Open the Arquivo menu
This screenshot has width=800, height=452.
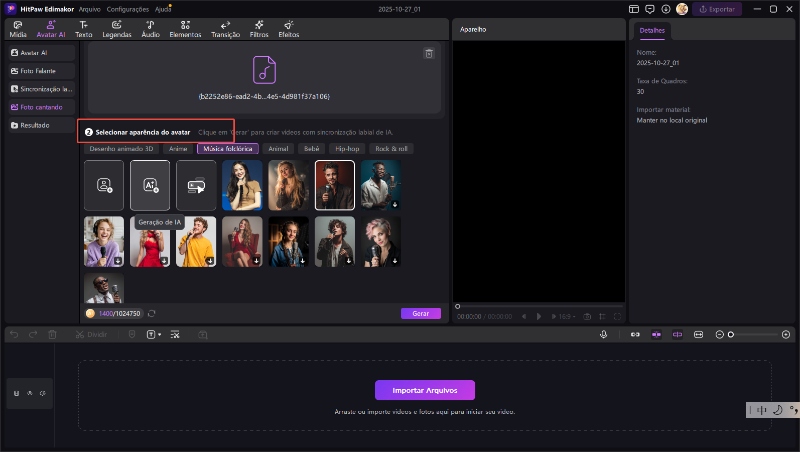(x=89, y=8)
